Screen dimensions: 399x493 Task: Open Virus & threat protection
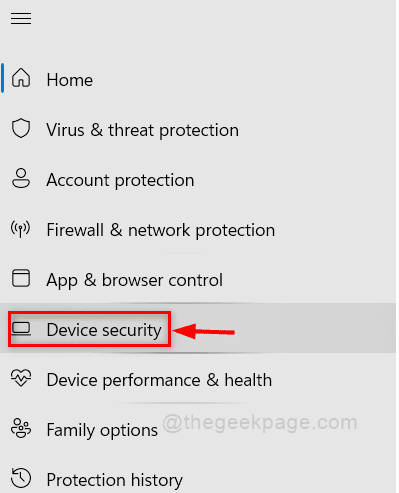coord(143,130)
